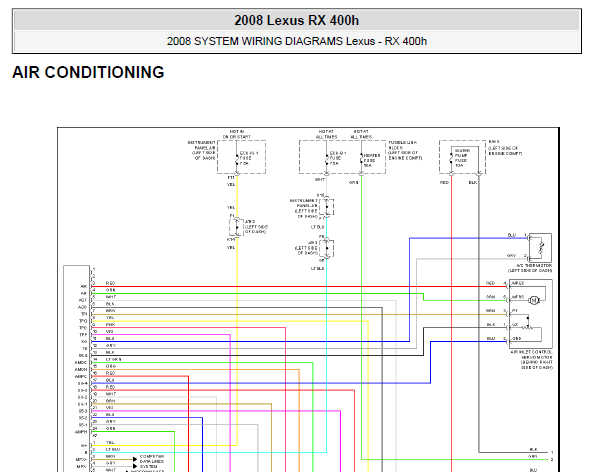Click the "AIR CONDITIONING" heading

coord(88,73)
